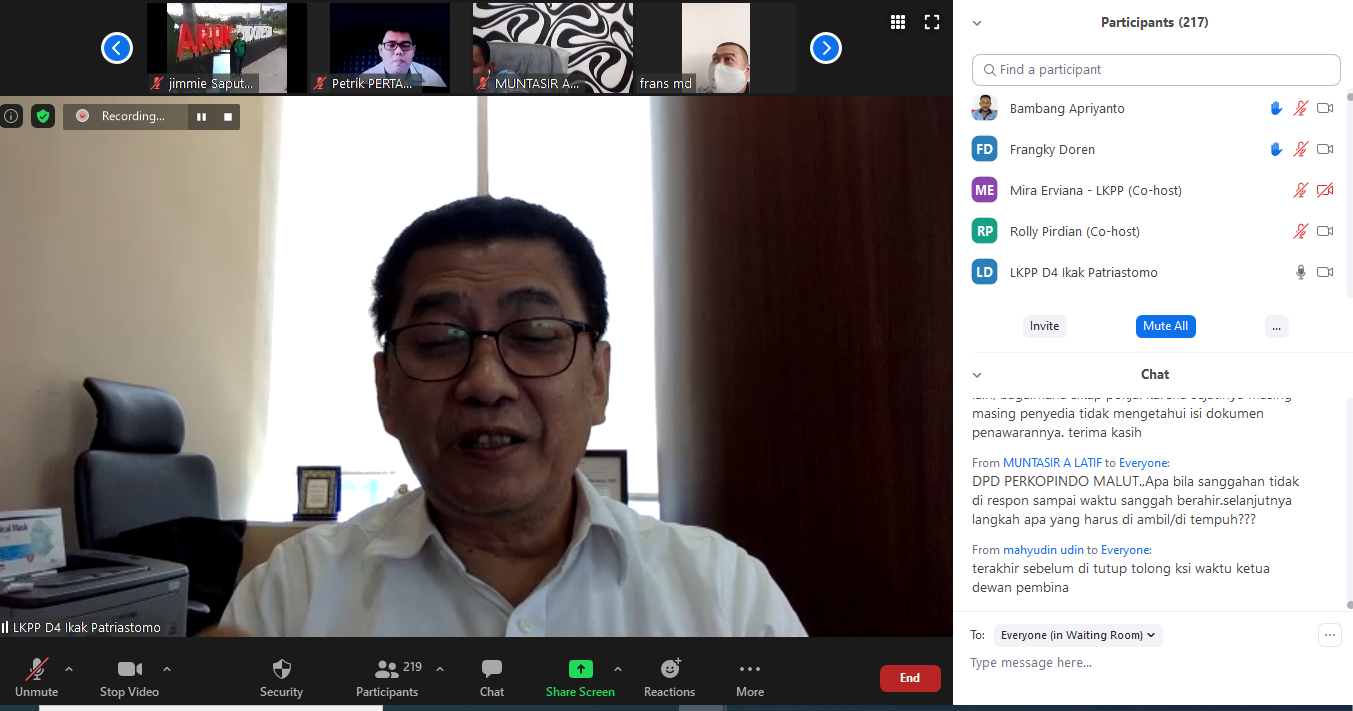The image size is (1353, 711).
Task: Open the chat recipient Everyone dropdown
Action: click(x=1079, y=635)
